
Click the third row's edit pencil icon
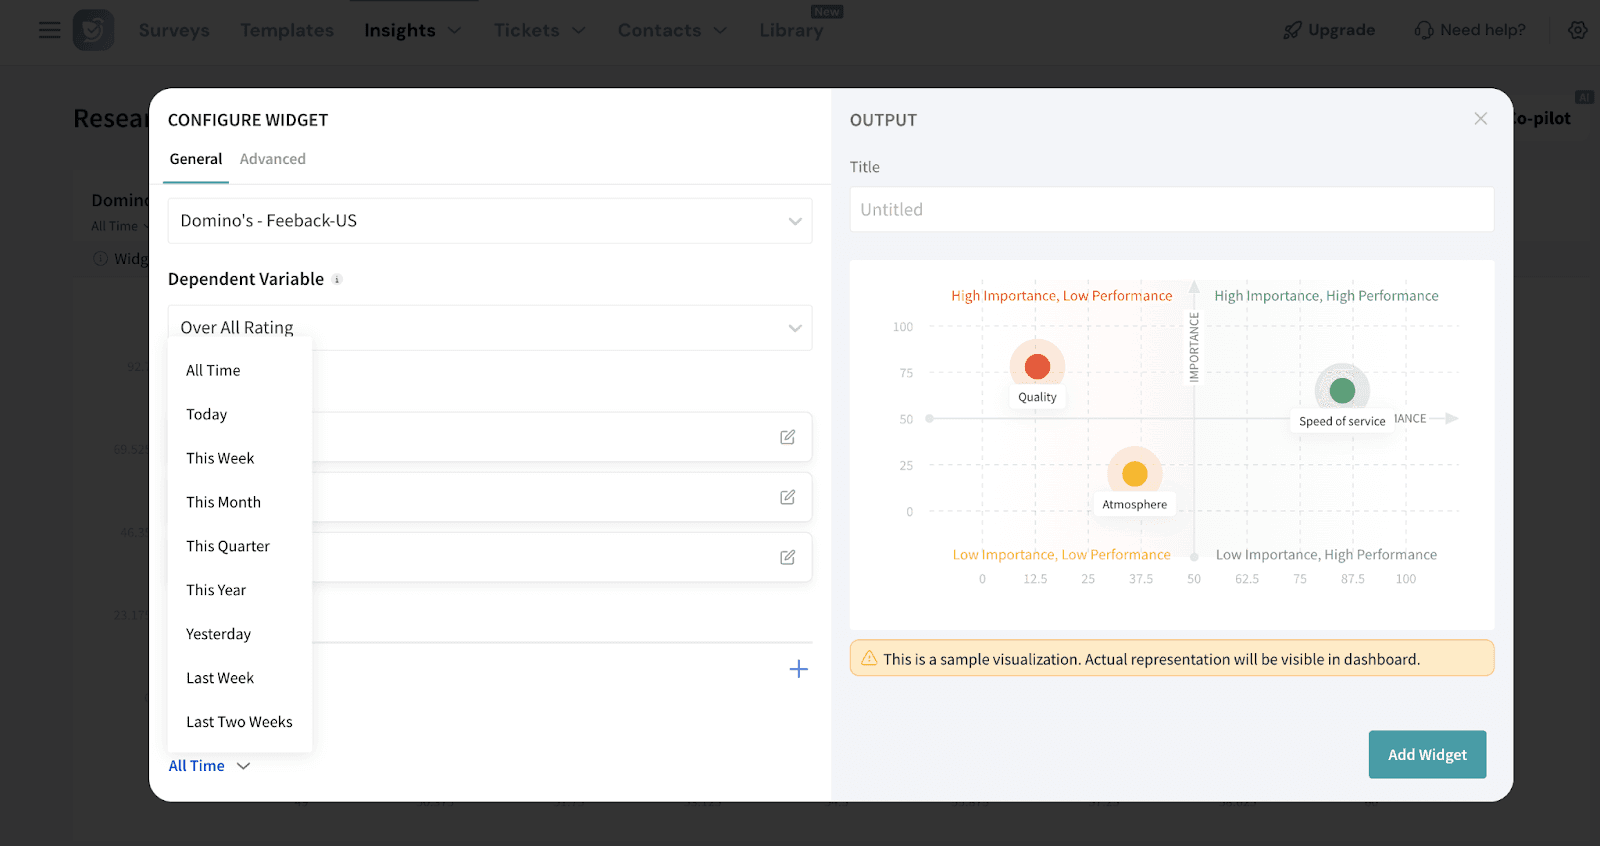[788, 557]
